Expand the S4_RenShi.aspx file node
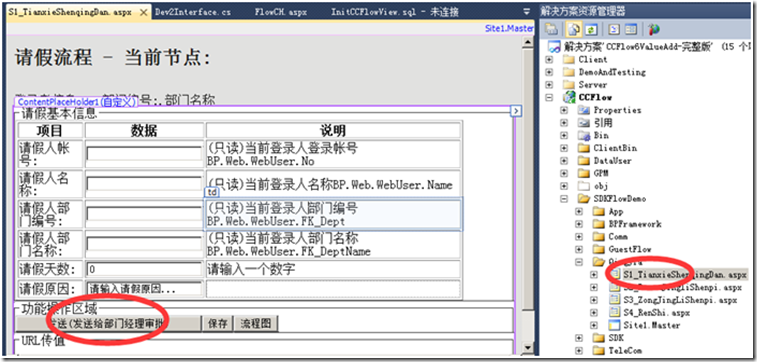The image size is (757, 362). (594, 312)
